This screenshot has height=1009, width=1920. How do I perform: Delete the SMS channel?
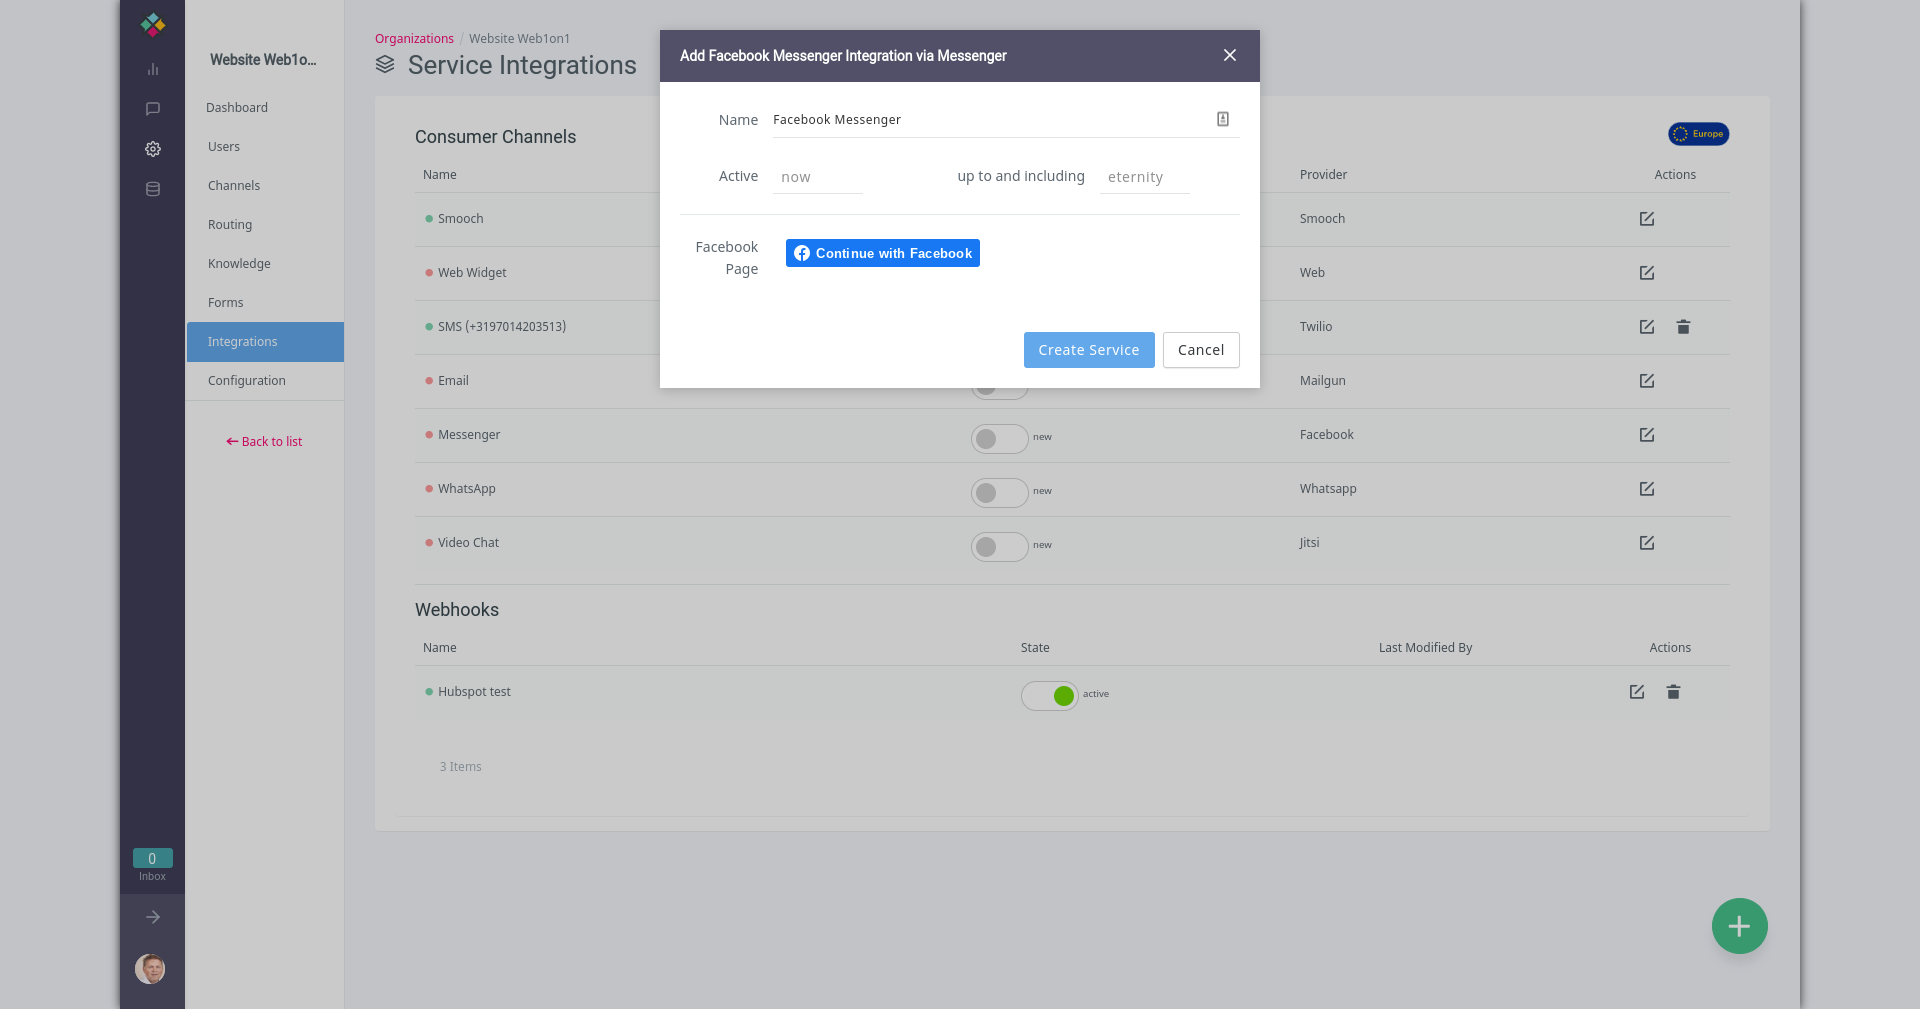pos(1683,327)
